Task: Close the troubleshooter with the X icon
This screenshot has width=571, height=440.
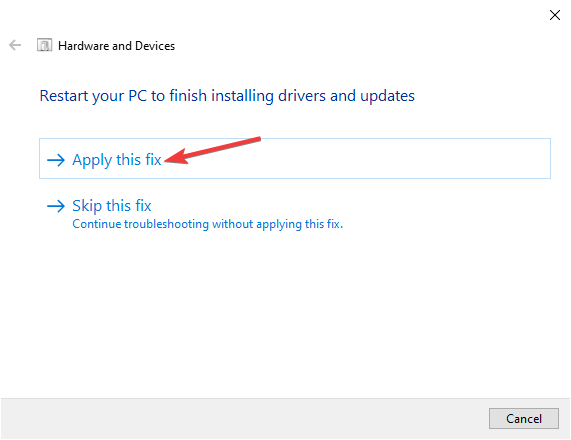Action: [x=555, y=15]
